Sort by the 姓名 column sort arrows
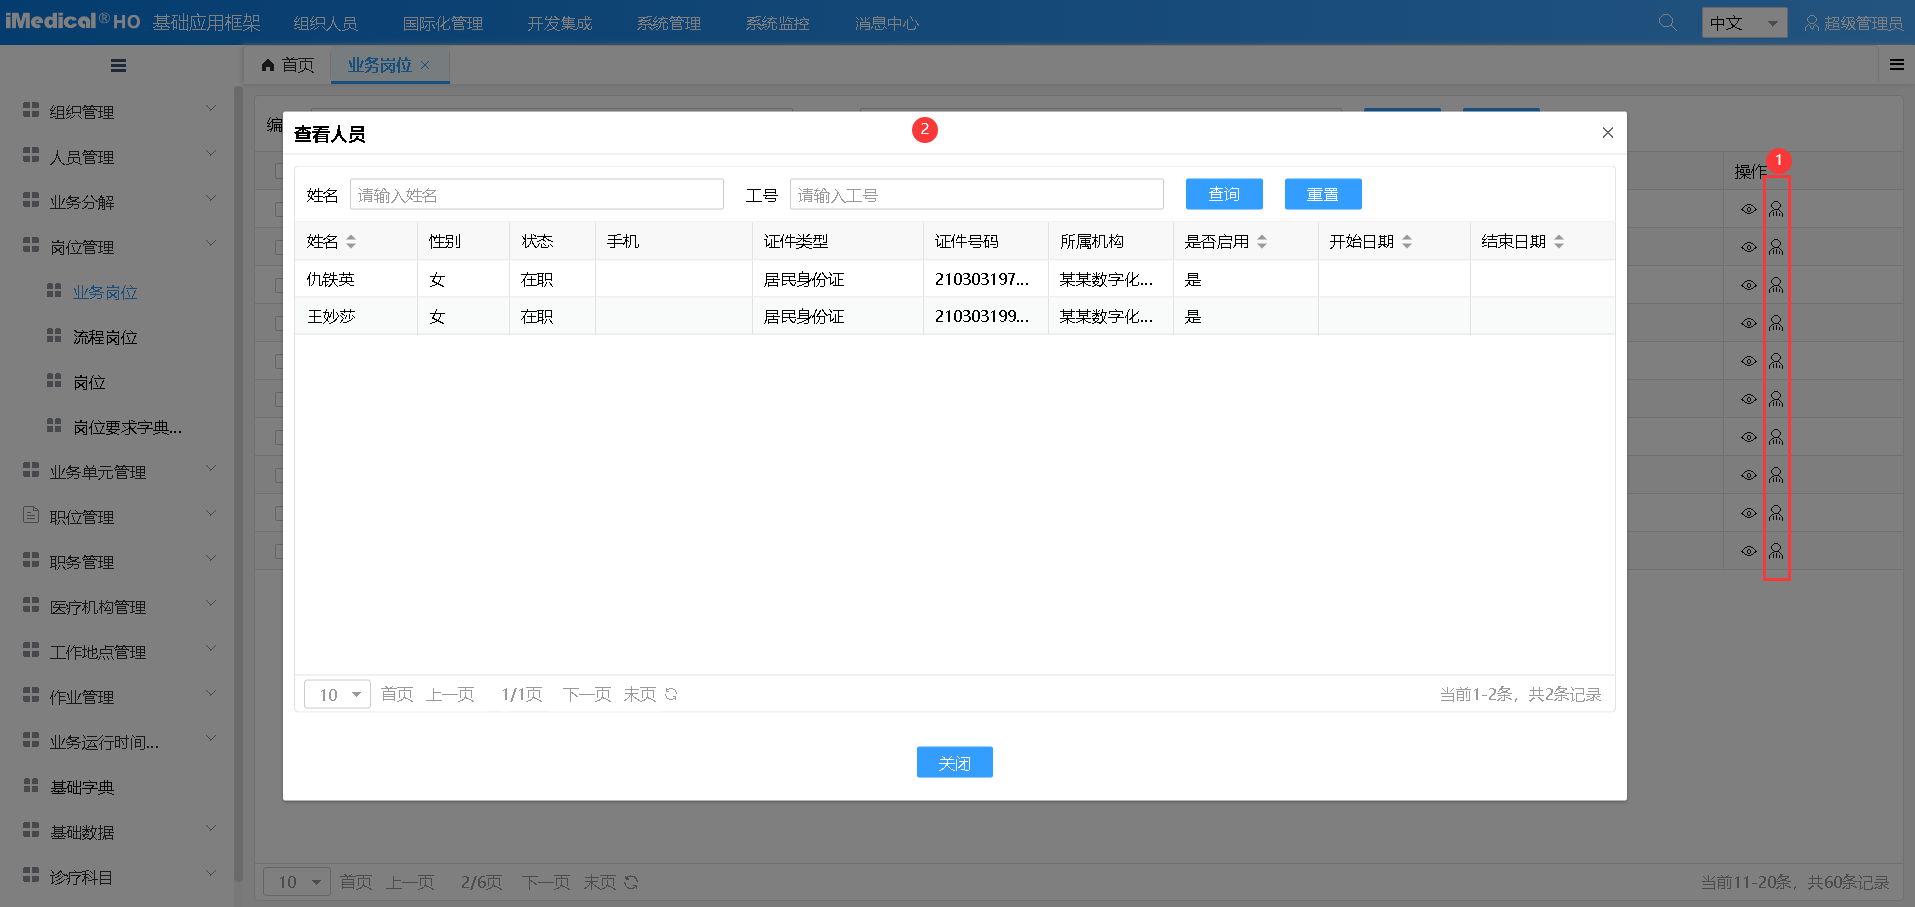This screenshot has height=907, width=1915. coord(351,242)
